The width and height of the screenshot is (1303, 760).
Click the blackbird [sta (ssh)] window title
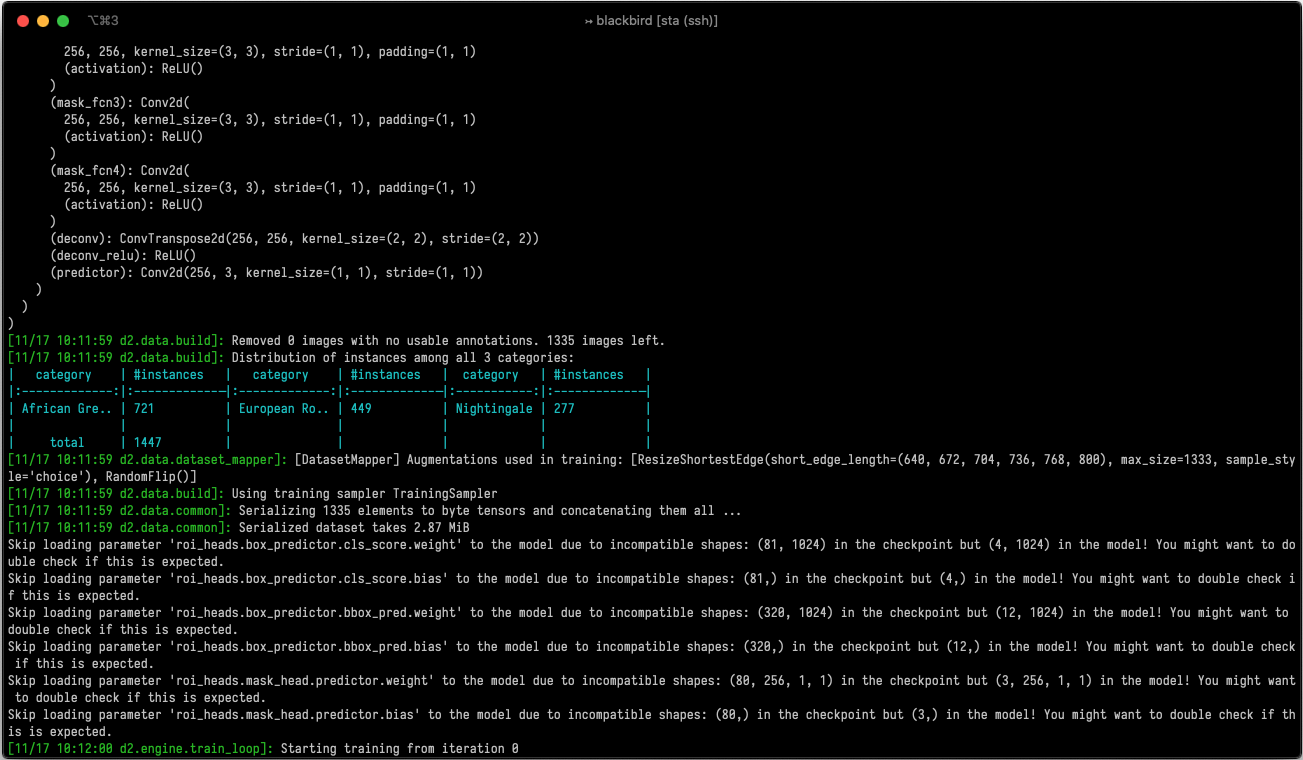click(x=651, y=21)
